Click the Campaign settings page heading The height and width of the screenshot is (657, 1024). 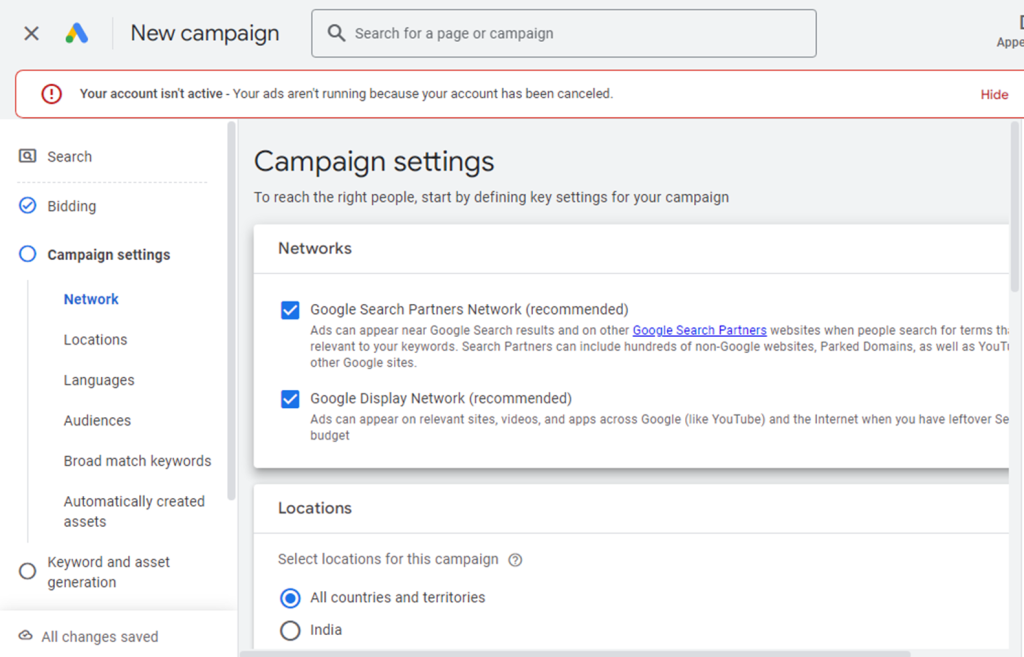(374, 162)
